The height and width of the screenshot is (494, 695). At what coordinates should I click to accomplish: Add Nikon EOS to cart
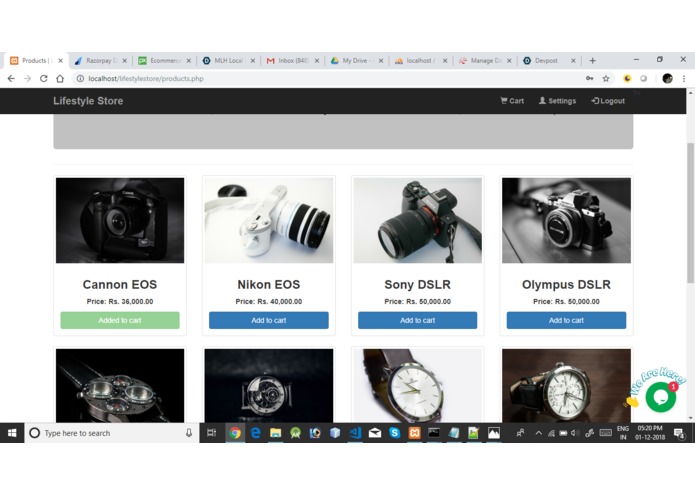tap(269, 320)
